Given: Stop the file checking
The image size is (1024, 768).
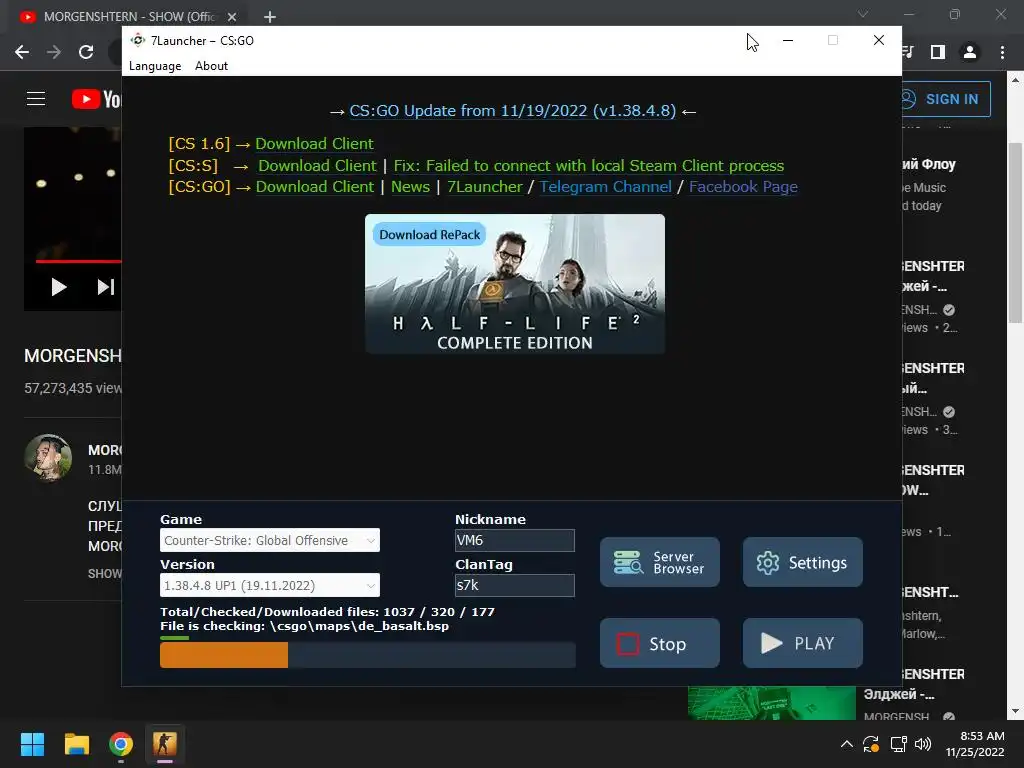Looking at the screenshot, I should (660, 643).
